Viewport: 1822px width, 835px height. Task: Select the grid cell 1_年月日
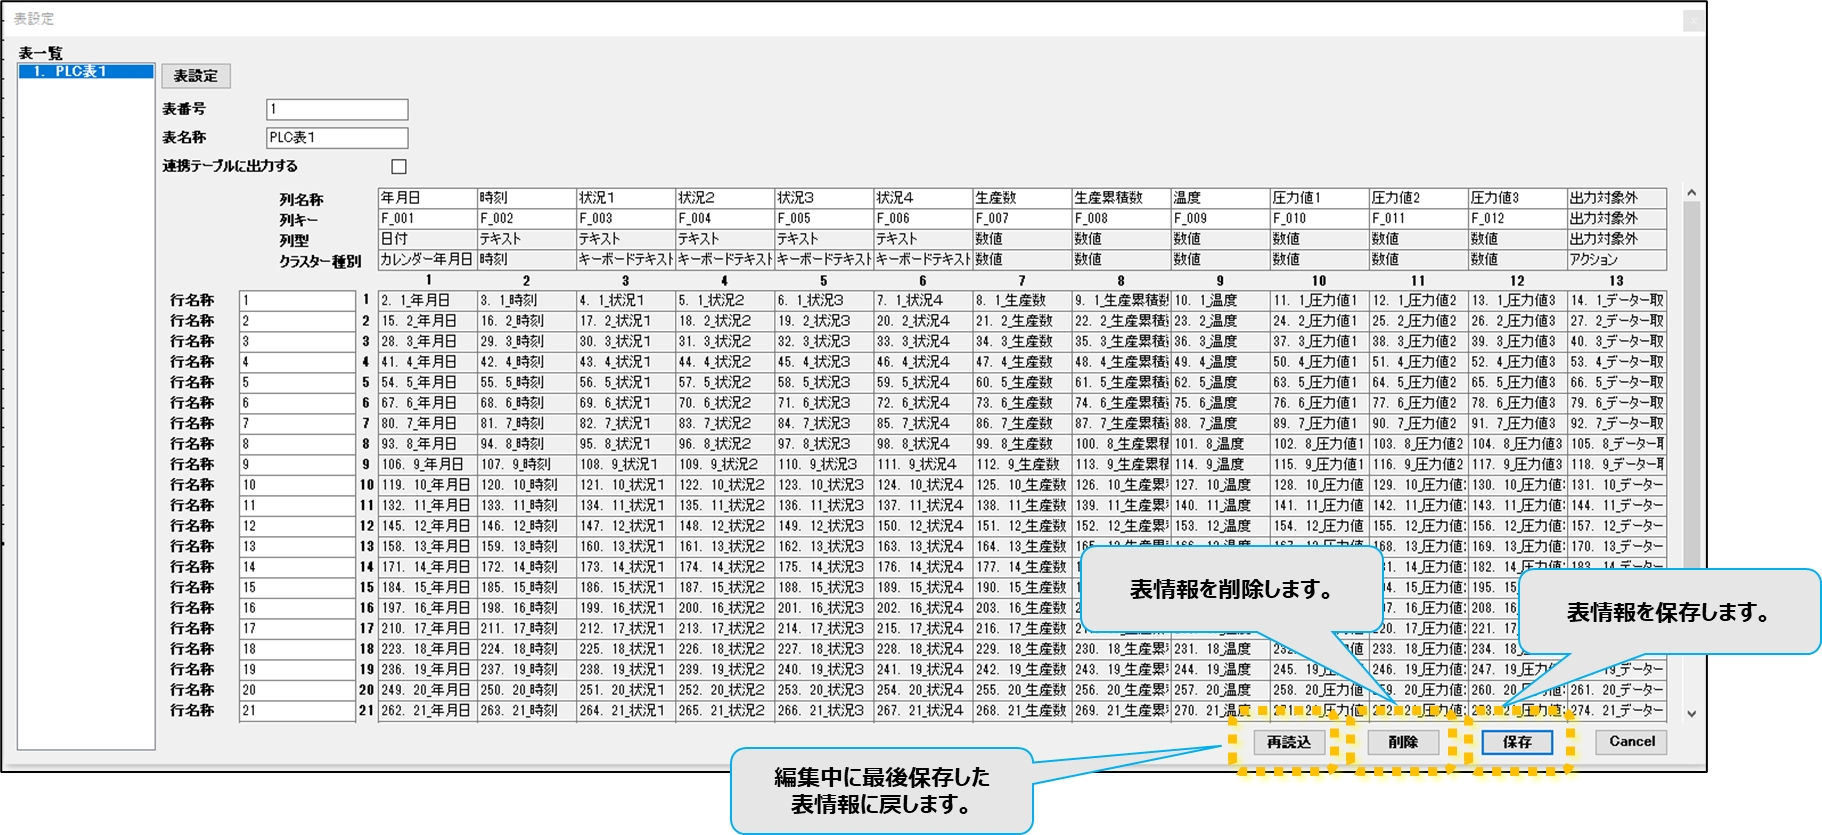[427, 300]
